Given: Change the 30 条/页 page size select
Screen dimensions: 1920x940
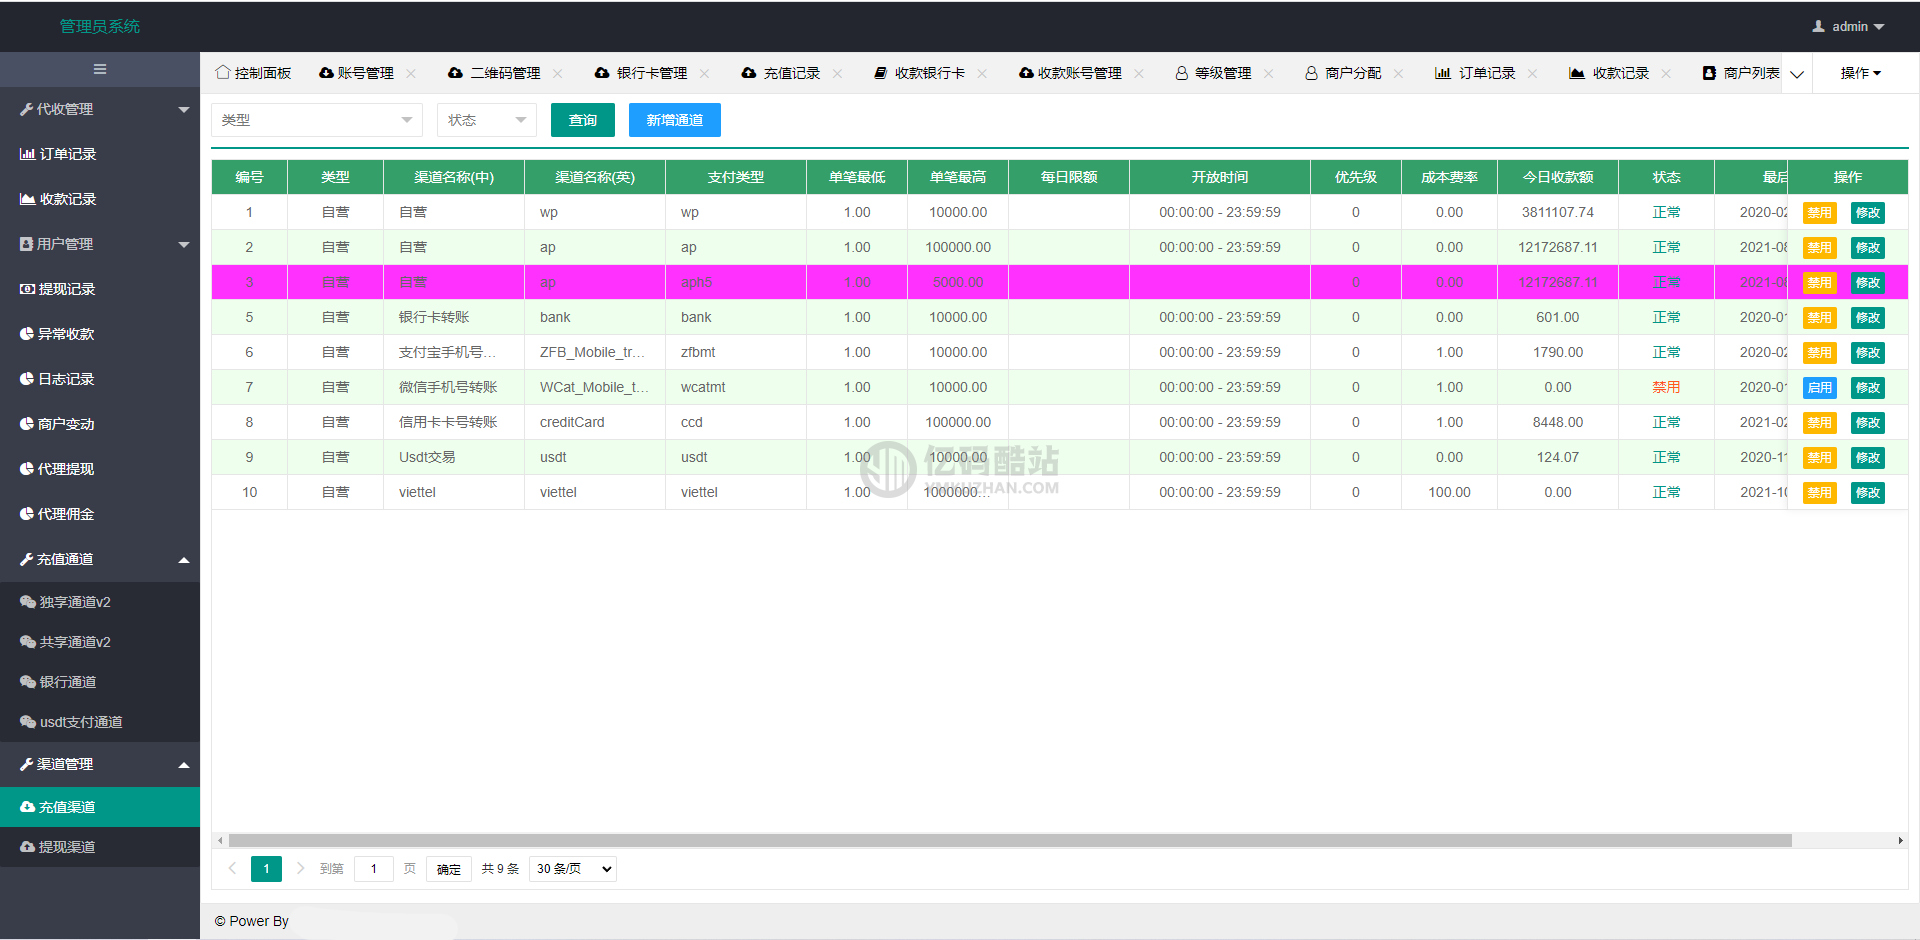Looking at the screenshot, I should coord(573,869).
